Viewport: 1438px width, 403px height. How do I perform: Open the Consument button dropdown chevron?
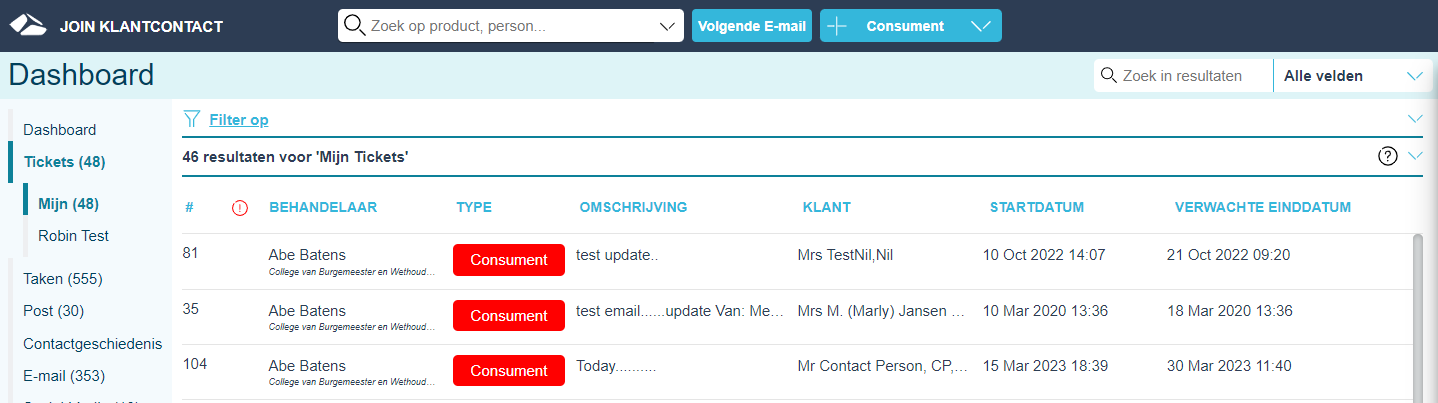tap(981, 26)
